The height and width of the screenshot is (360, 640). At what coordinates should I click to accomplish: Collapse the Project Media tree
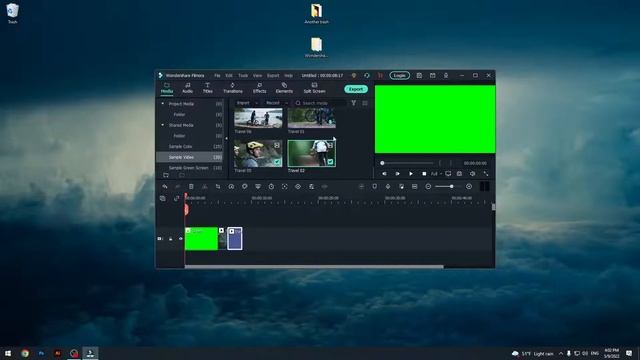[162, 104]
